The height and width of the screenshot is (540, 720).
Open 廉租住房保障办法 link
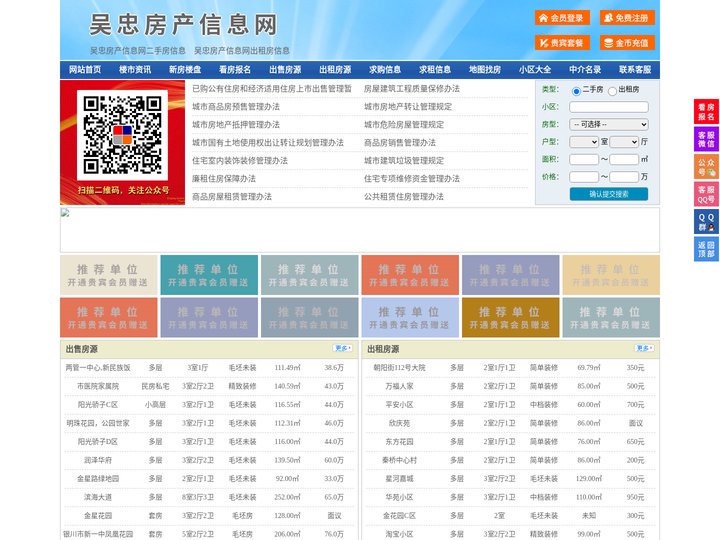[224, 179]
